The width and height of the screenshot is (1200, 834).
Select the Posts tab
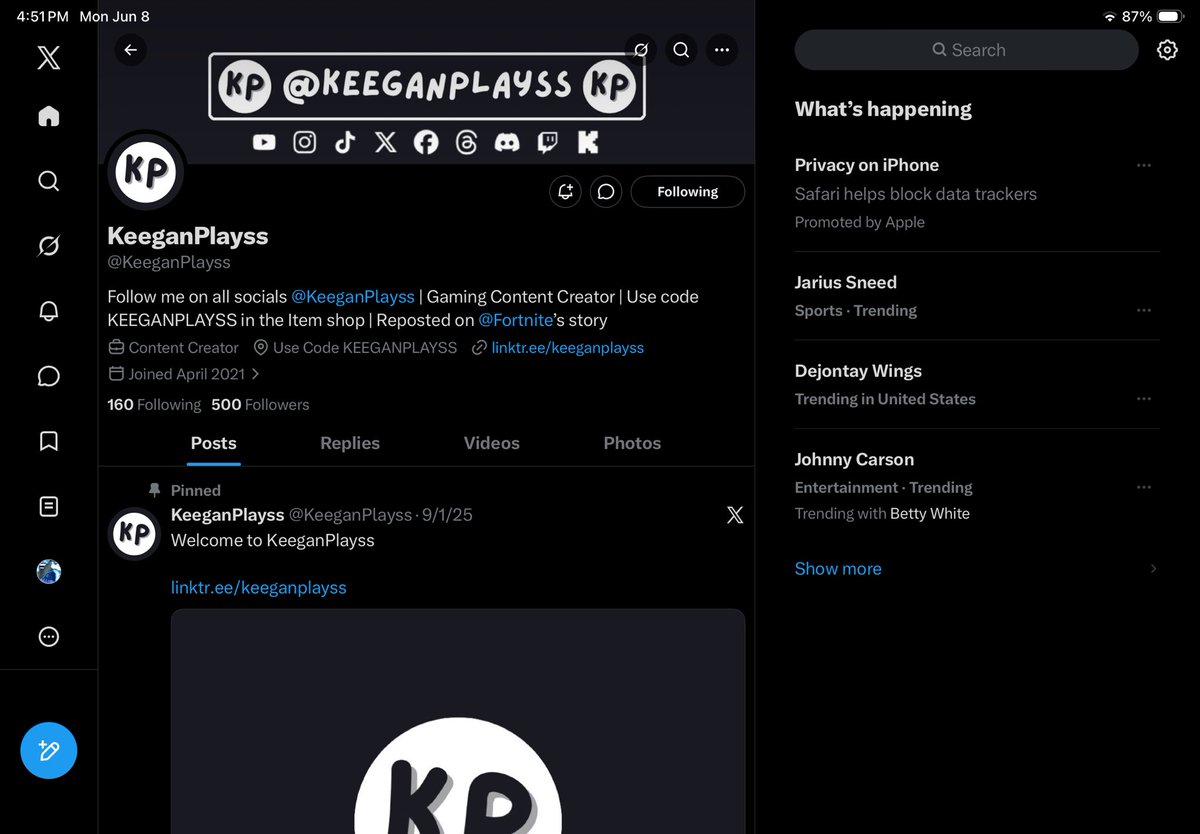pyautogui.click(x=214, y=443)
